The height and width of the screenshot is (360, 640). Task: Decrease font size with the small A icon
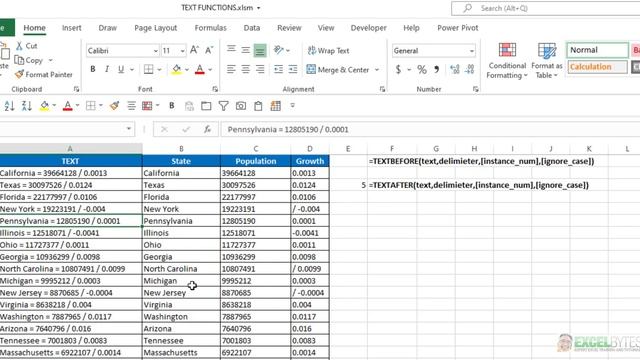[x=209, y=50]
